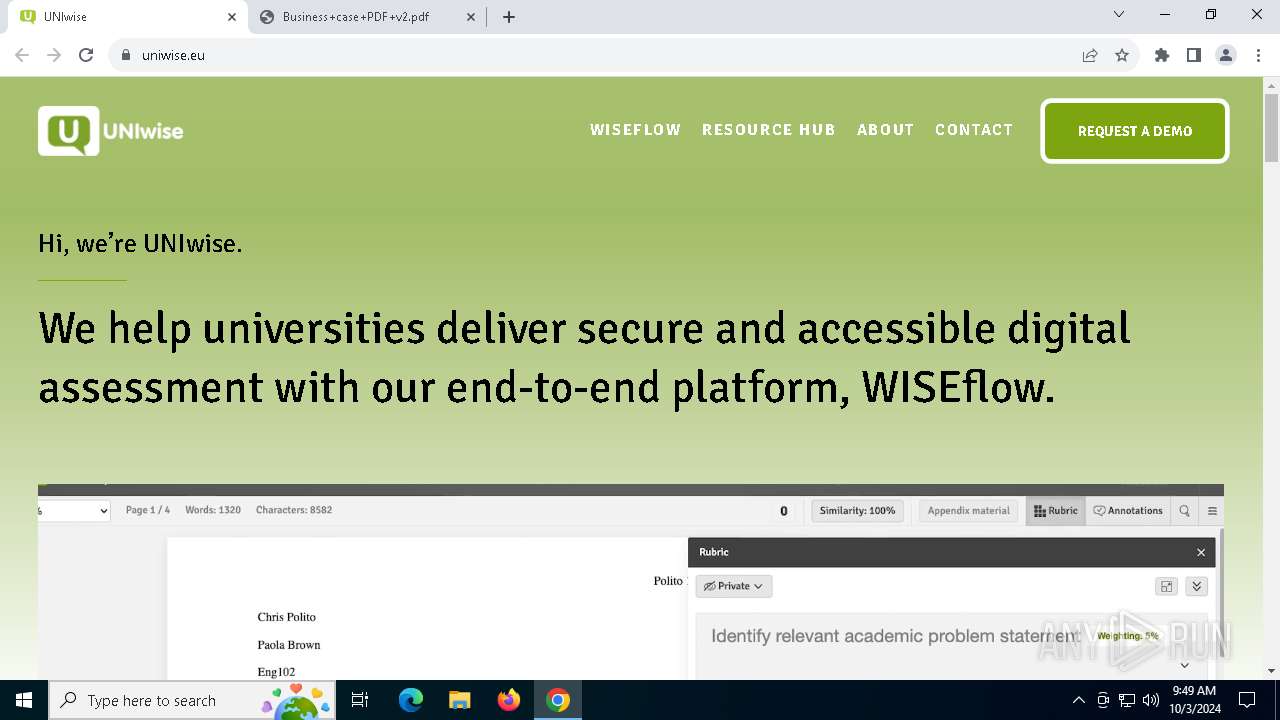Open the CONTACT menu item
This screenshot has width=1280, height=720.
[974, 130]
